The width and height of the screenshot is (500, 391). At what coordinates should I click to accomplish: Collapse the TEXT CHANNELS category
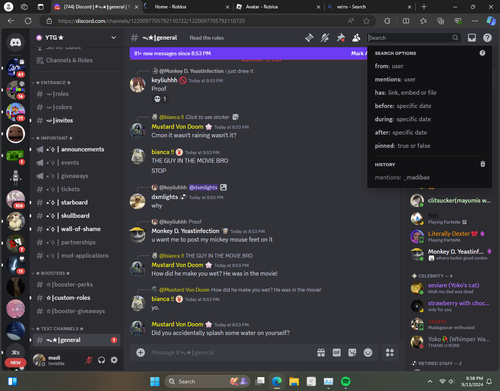click(x=58, y=329)
